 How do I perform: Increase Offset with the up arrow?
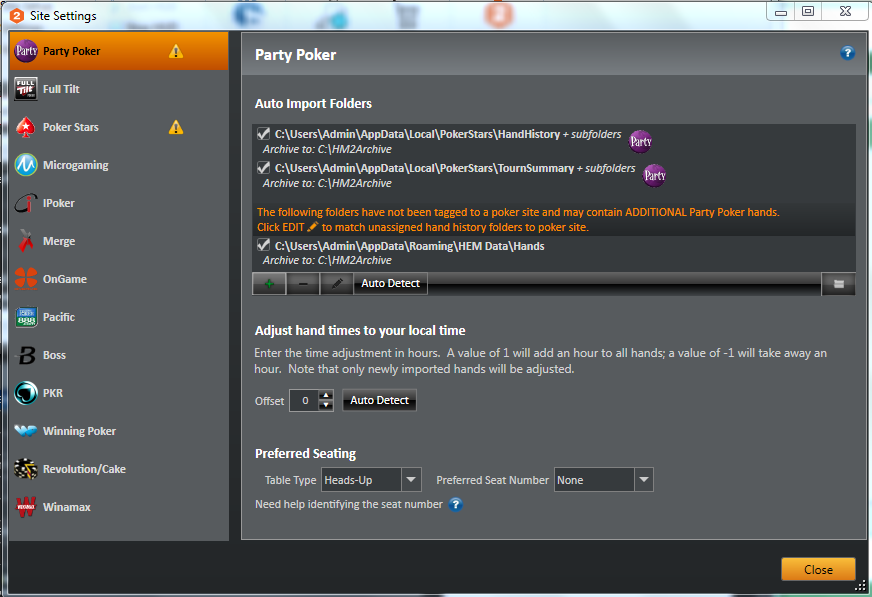326,395
